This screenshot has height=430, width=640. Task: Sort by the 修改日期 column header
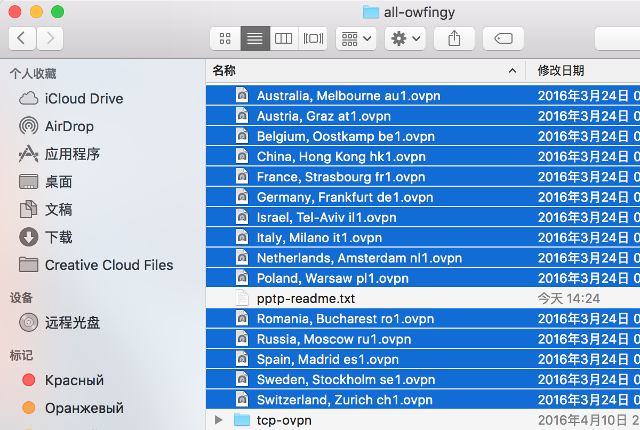(x=560, y=71)
